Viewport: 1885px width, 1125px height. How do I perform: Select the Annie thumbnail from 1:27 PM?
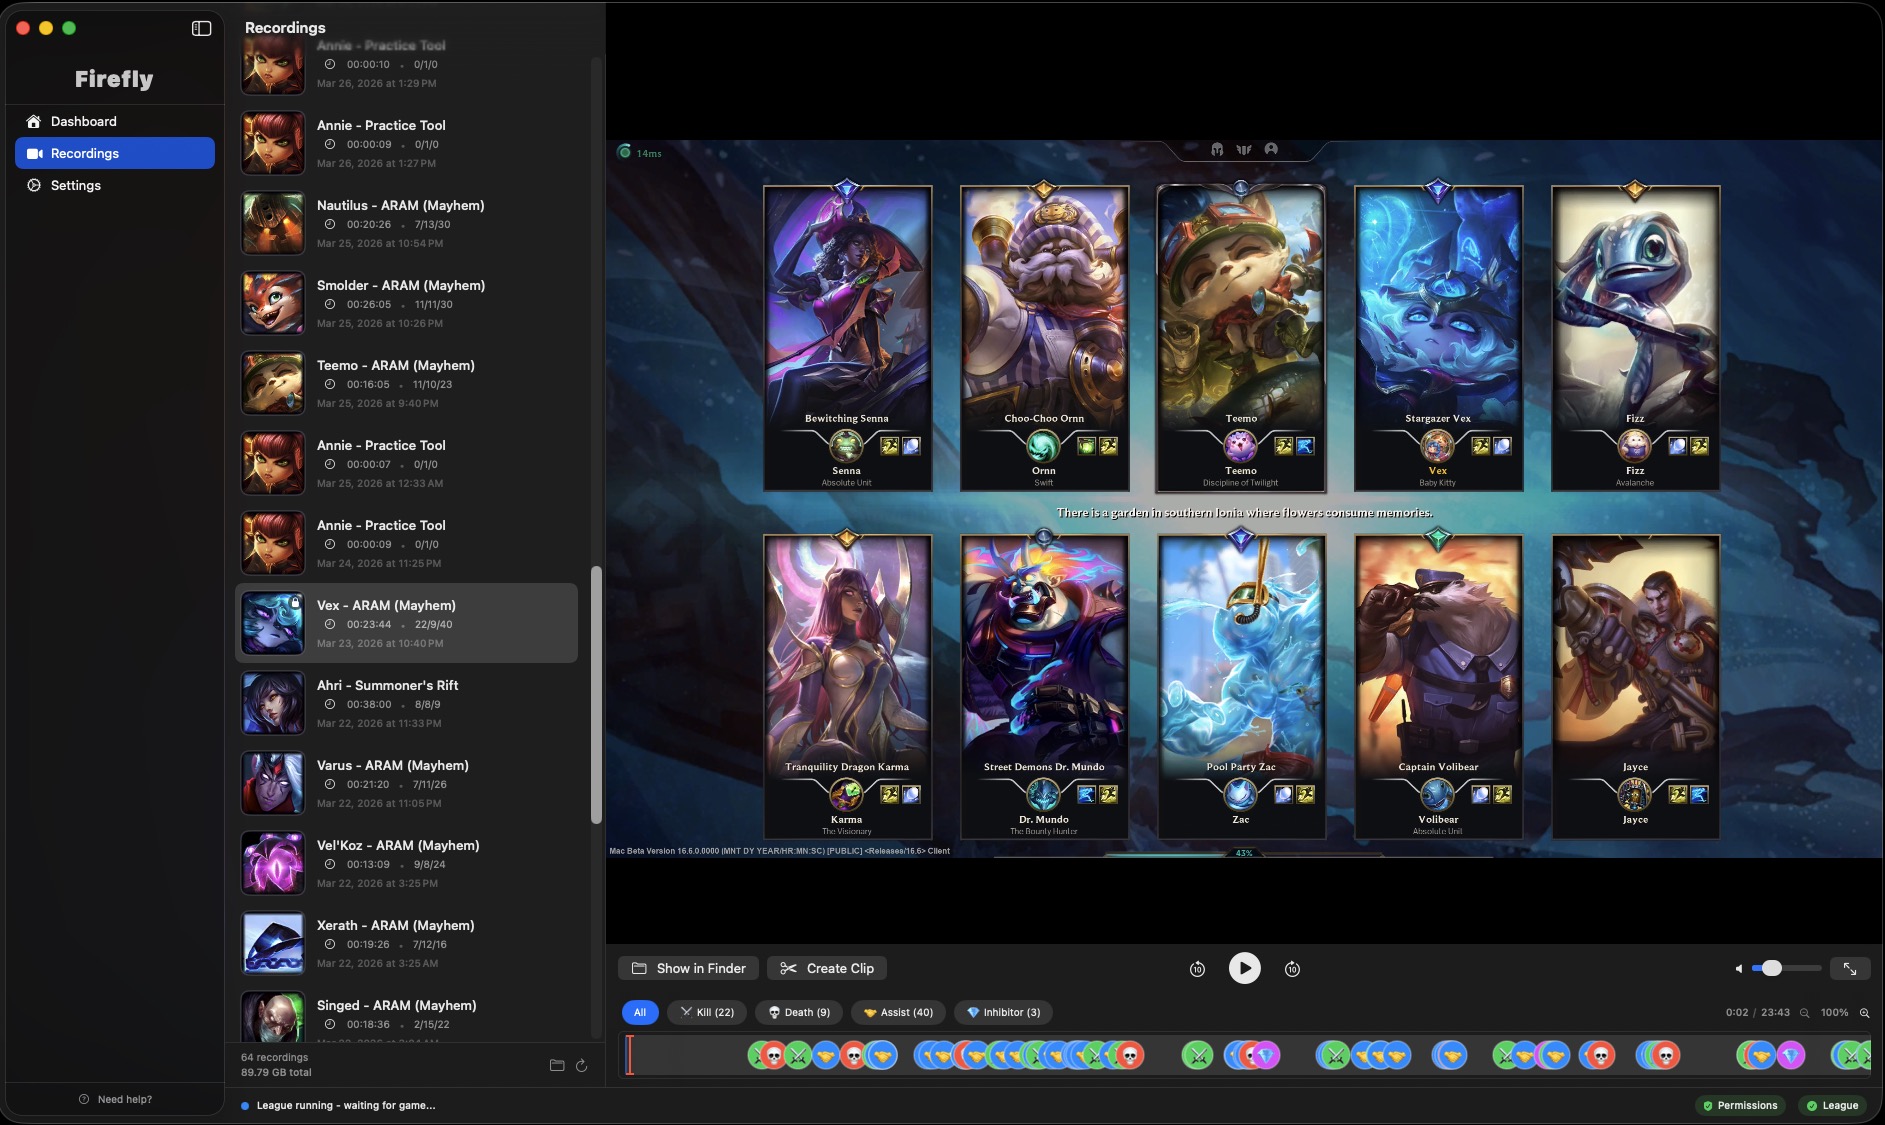272,143
